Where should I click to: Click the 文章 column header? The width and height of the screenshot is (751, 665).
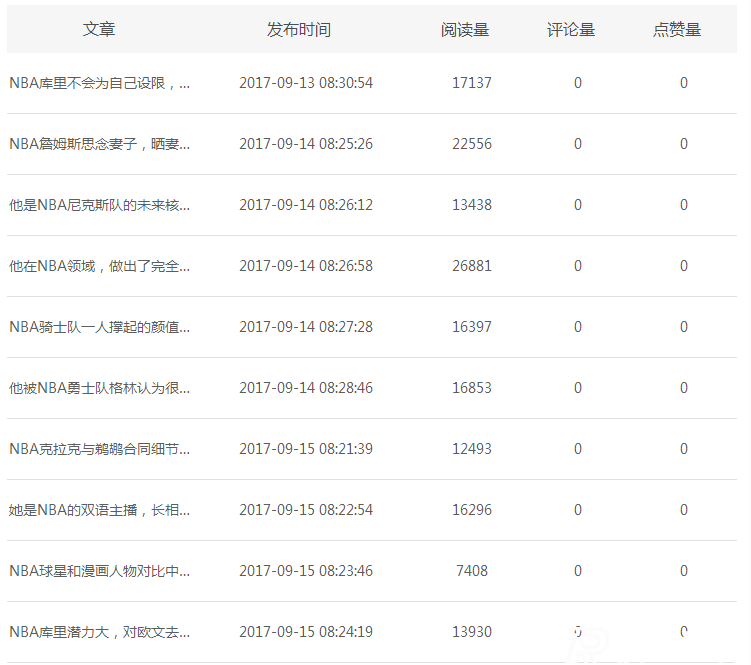tap(99, 30)
